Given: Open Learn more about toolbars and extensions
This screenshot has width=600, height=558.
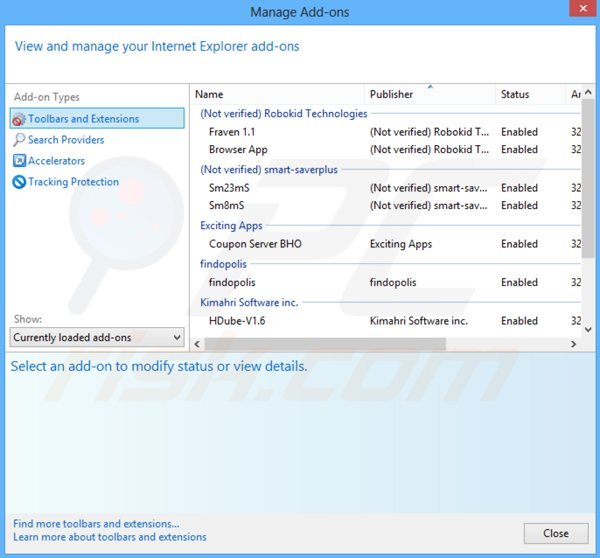Looking at the screenshot, I should click(x=110, y=537).
